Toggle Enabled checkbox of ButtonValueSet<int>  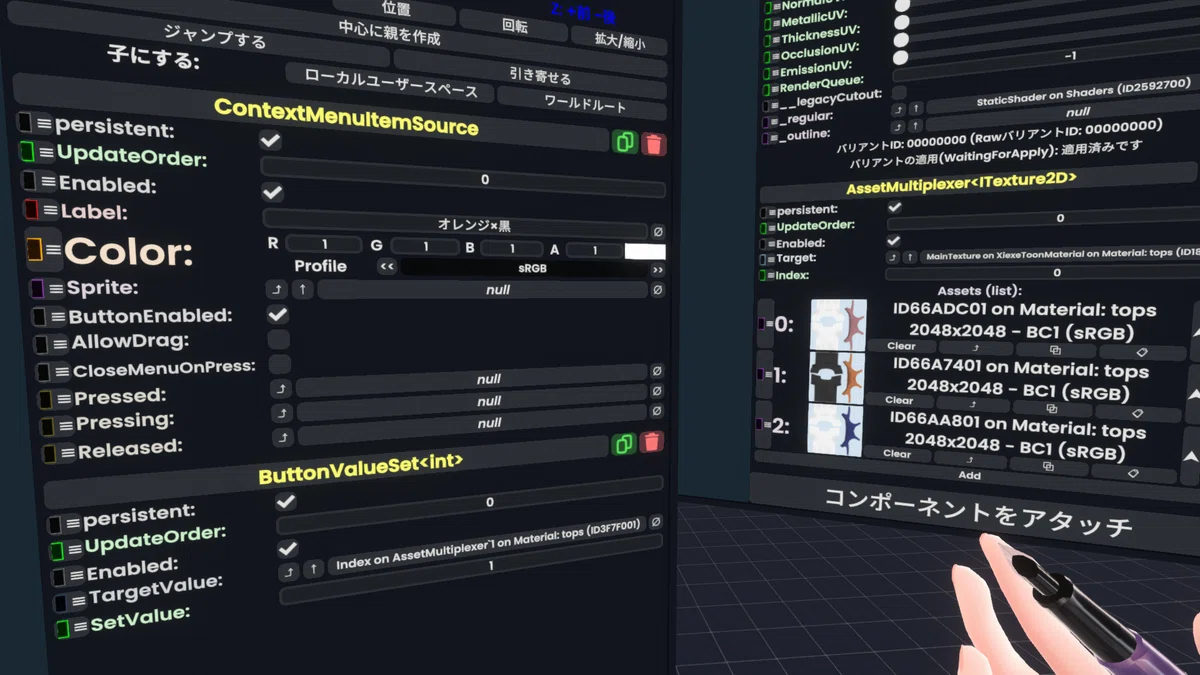pyautogui.click(x=288, y=549)
